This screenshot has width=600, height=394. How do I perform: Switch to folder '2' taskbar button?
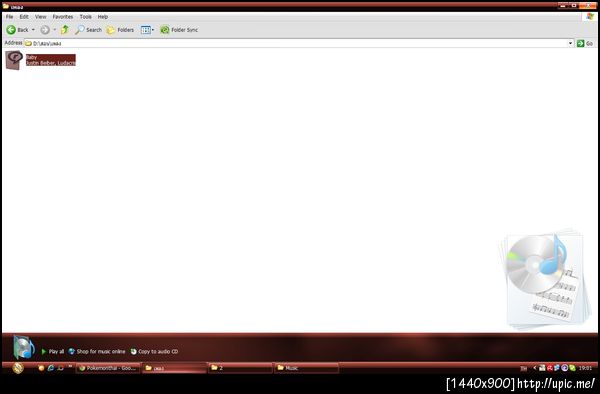click(x=240, y=368)
